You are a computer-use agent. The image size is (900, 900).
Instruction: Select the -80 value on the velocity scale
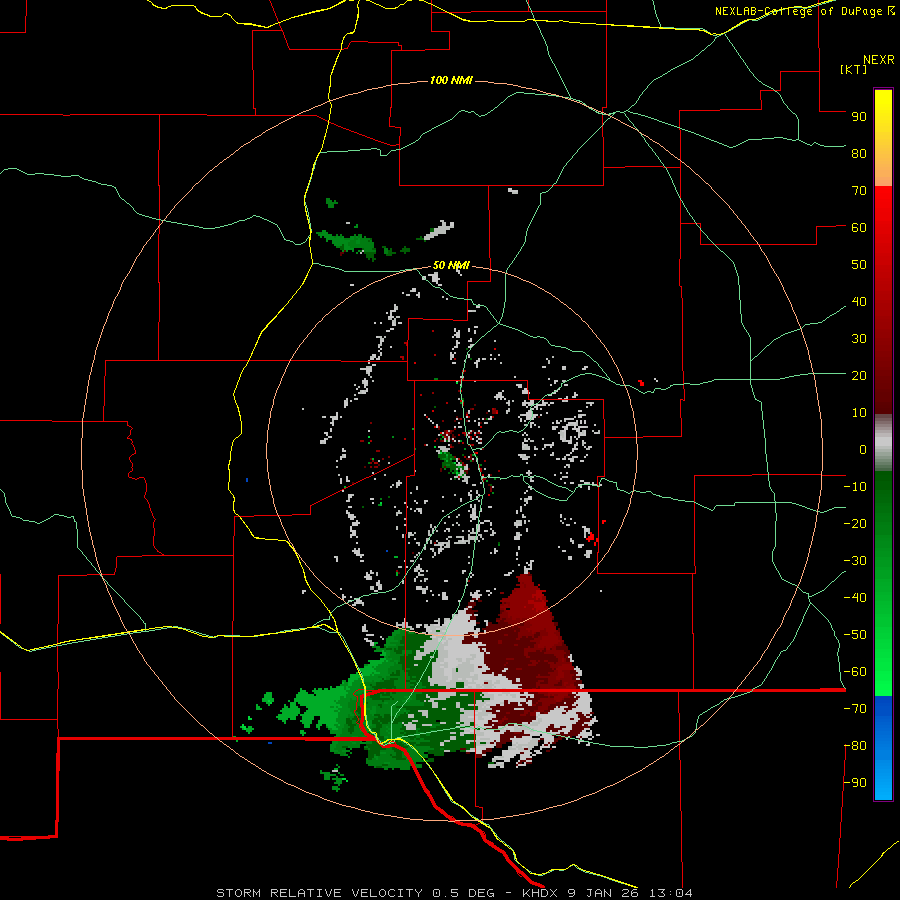(x=855, y=746)
